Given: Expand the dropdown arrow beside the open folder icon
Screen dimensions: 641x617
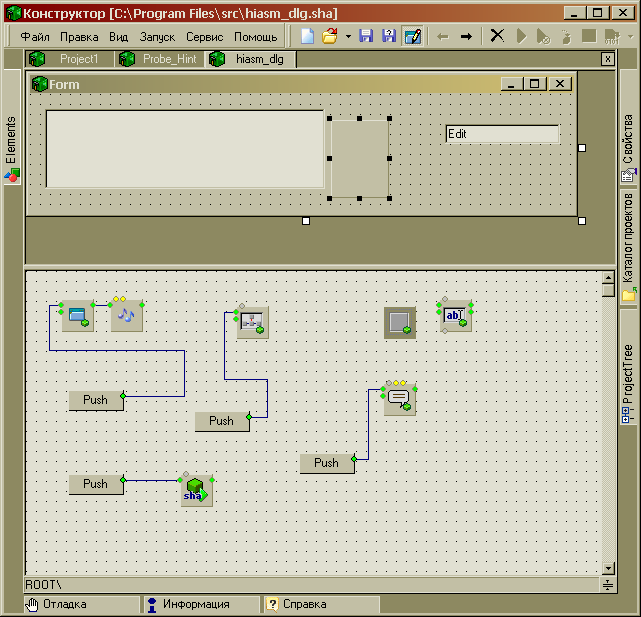Looking at the screenshot, I should click(x=348, y=36).
